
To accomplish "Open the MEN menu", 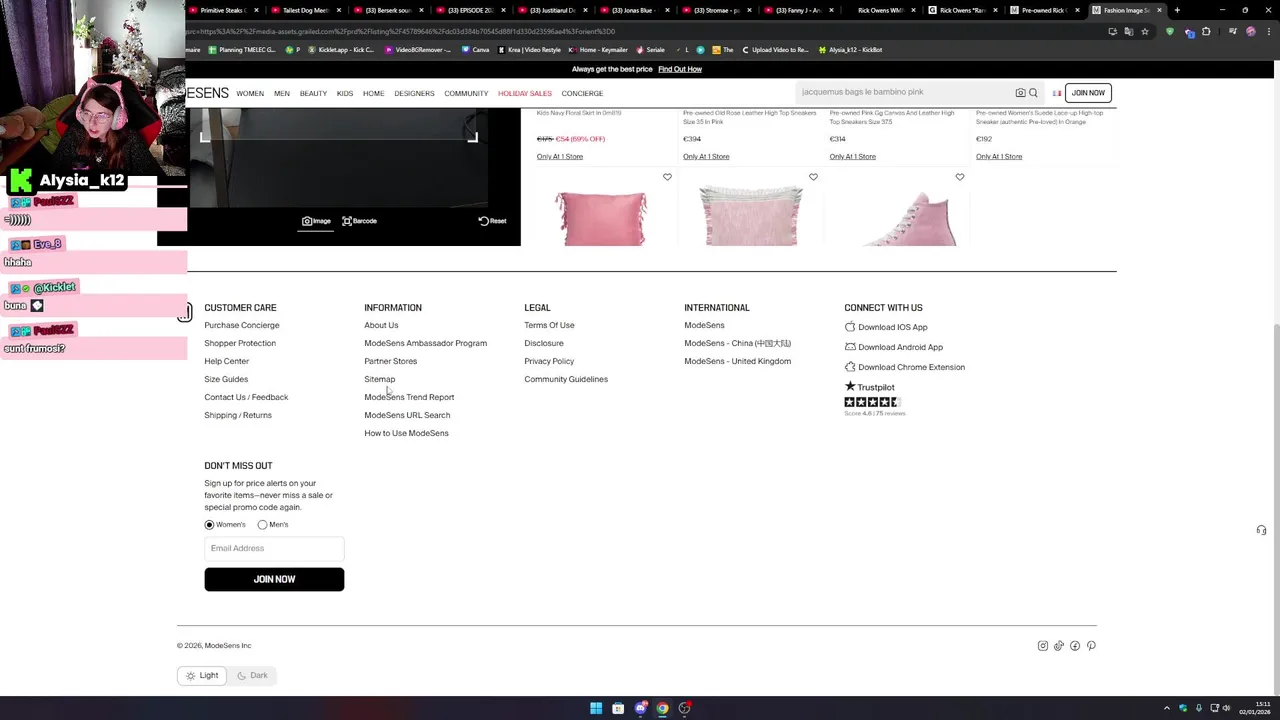I will [282, 93].
